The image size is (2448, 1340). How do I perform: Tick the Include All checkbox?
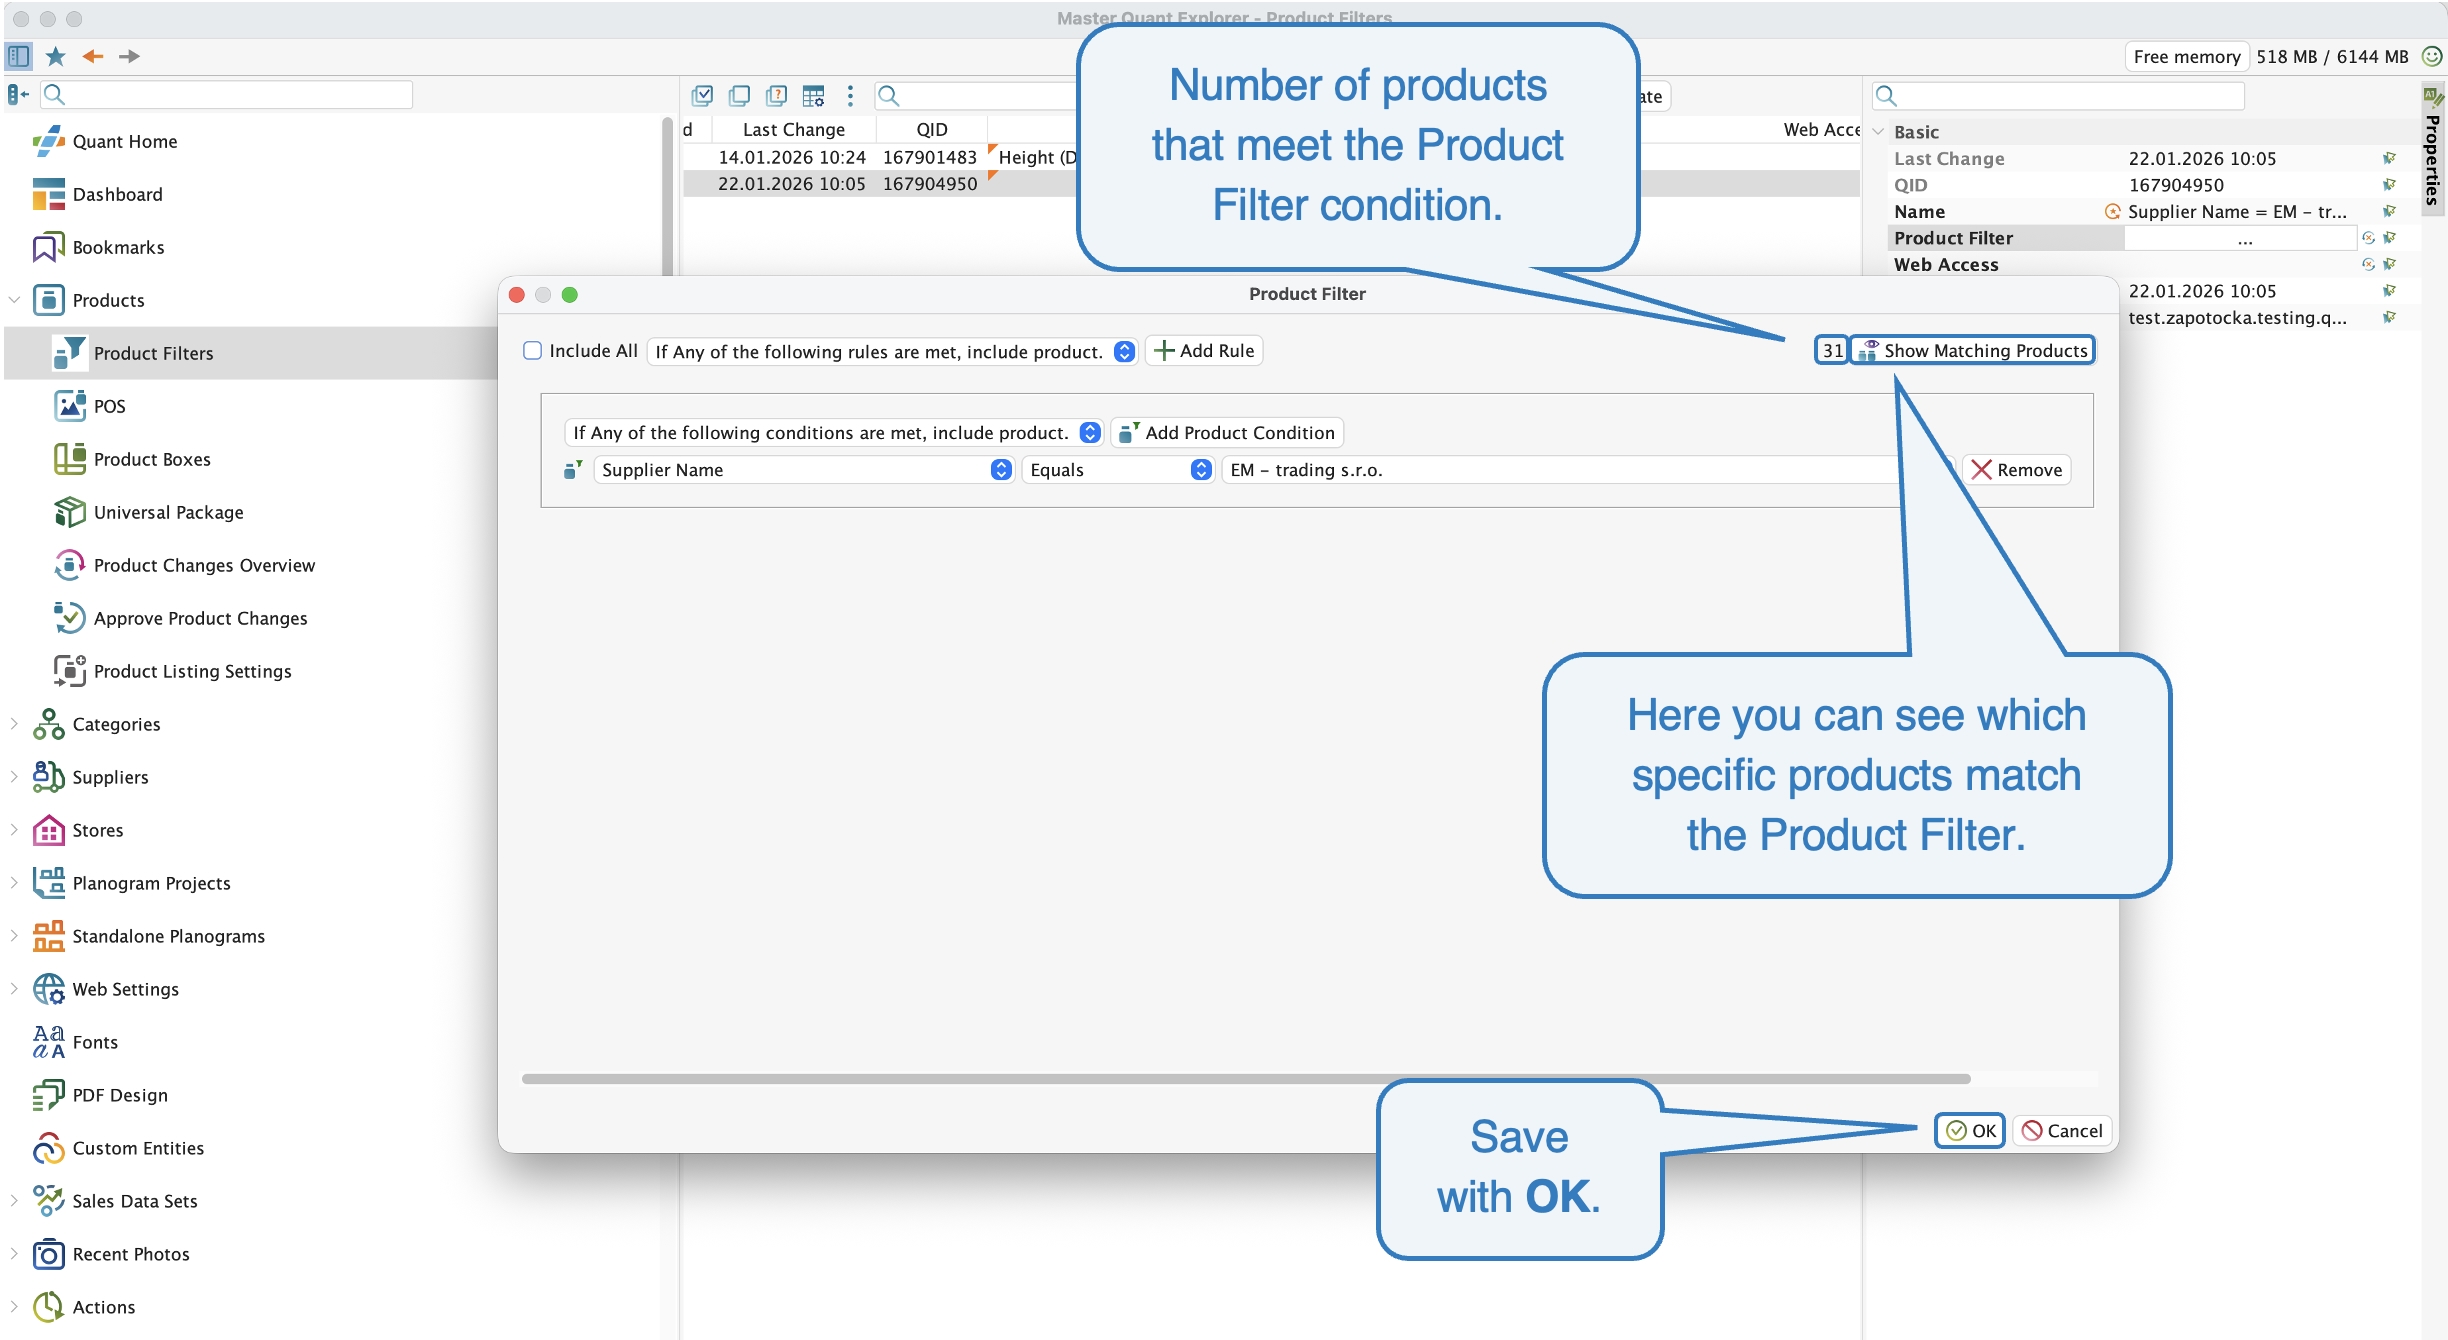coord(533,350)
